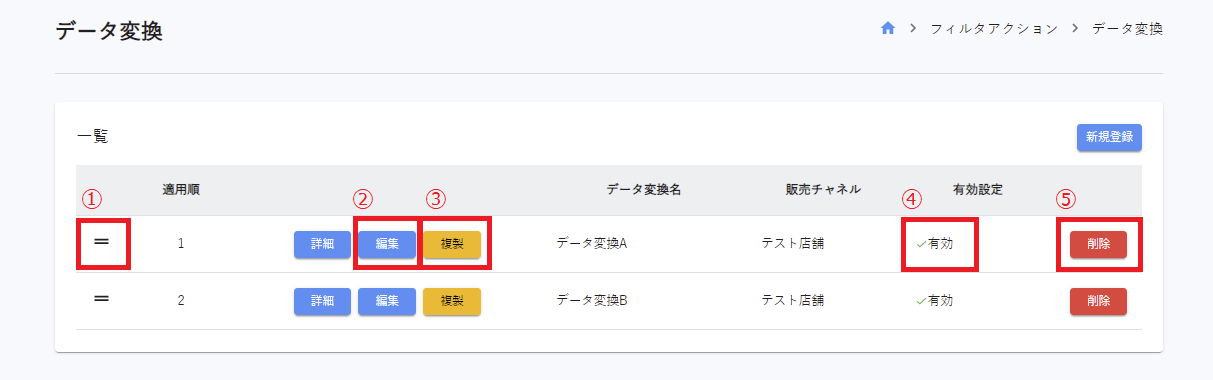Click the drag handle icon for row 2
This screenshot has width=1213, height=380.
(x=101, y=299)
